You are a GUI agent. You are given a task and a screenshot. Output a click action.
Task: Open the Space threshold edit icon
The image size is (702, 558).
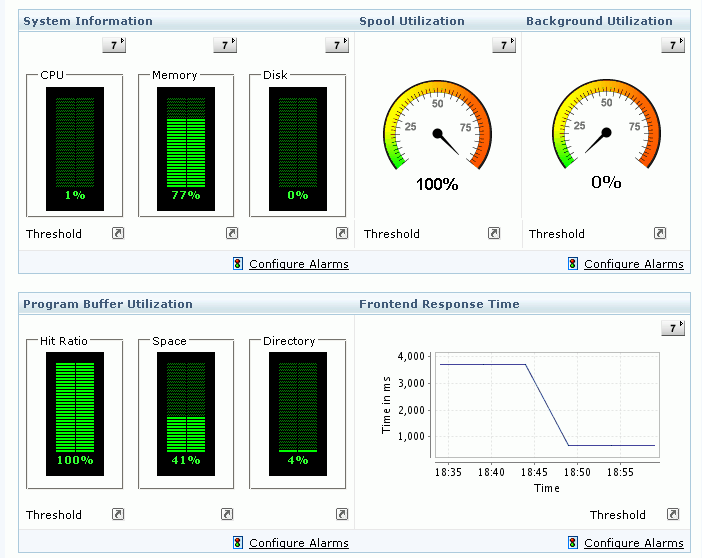(227, 514)
